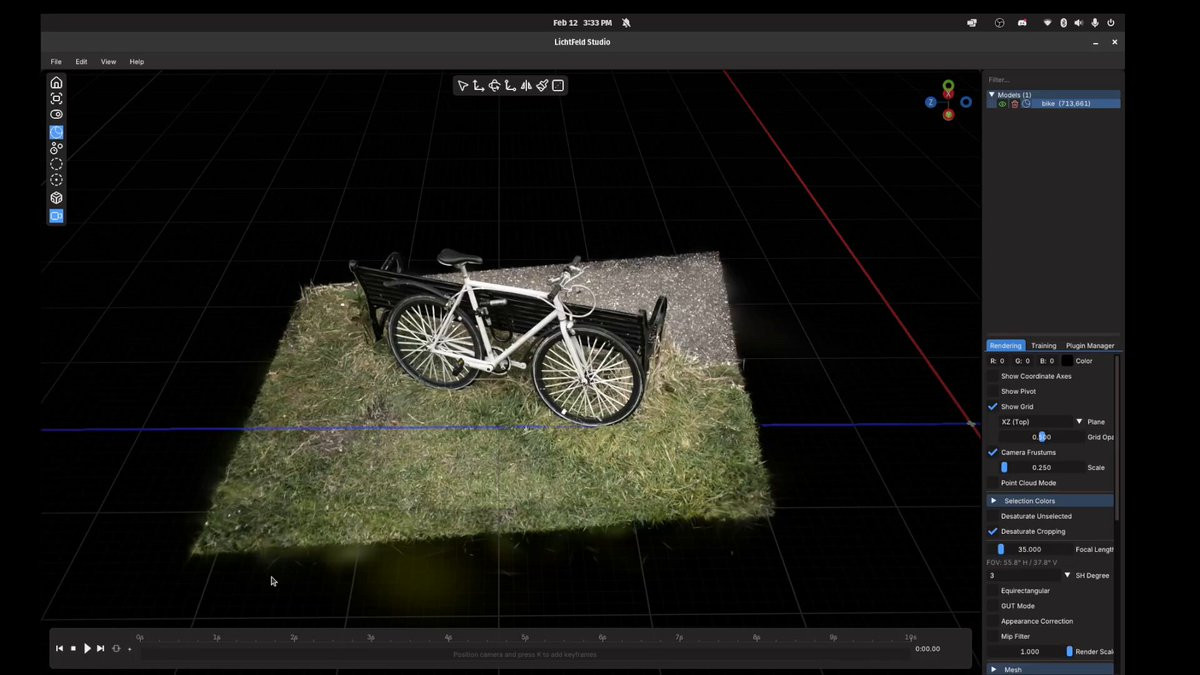Choose the brush tool in top toolbar
The image size is (1200, 675).
coord(542,86)
